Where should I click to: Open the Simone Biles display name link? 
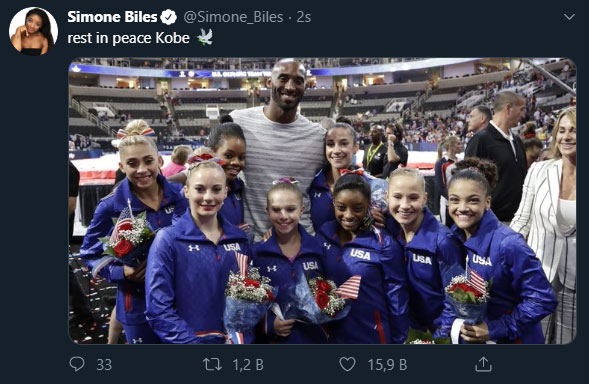pyautogui.click(x=112, y=17)
